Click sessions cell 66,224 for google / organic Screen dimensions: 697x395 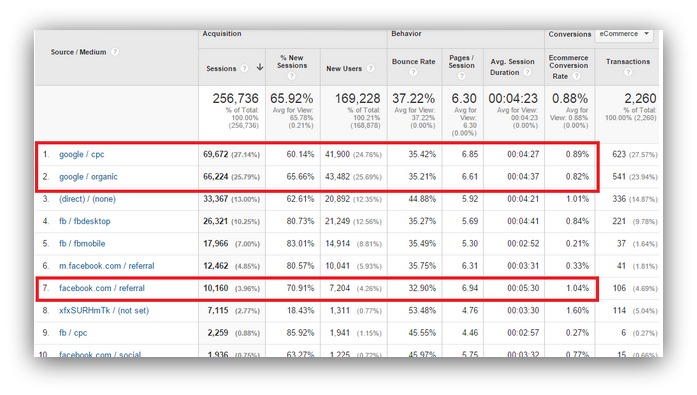click(216, 177)
